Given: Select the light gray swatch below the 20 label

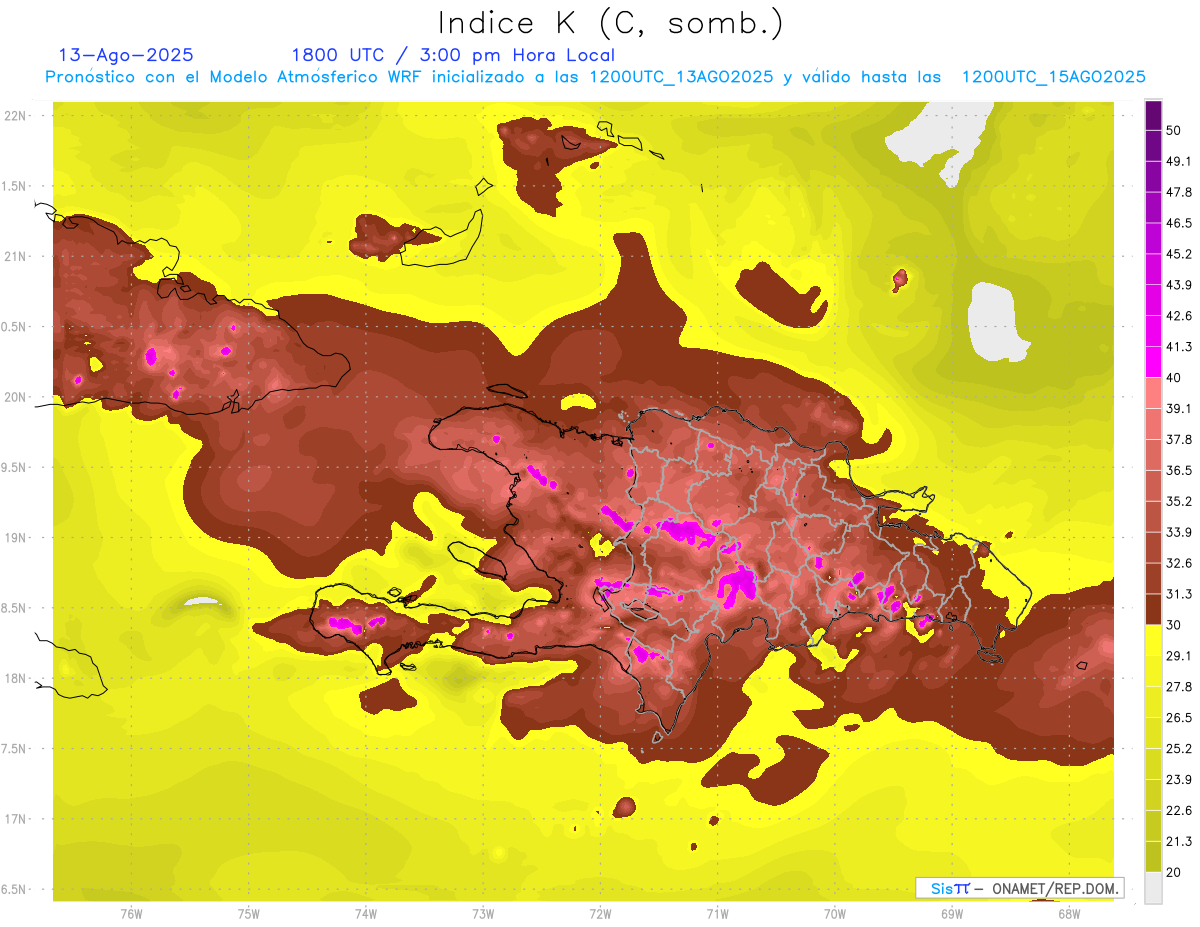Looking at the screenshot, I should (x=1153, y=888).
